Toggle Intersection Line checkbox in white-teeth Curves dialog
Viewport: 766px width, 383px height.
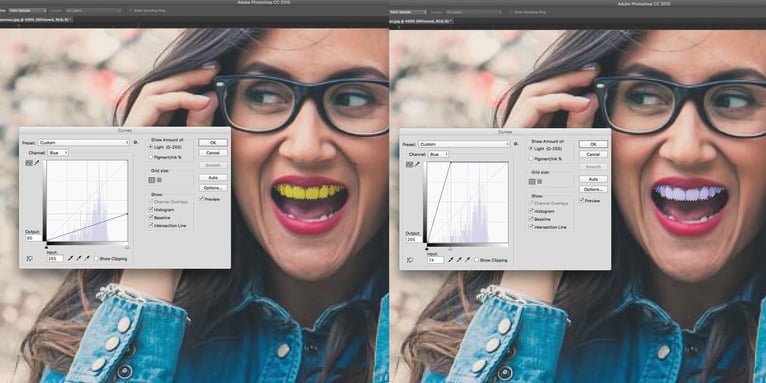(531, 227)
